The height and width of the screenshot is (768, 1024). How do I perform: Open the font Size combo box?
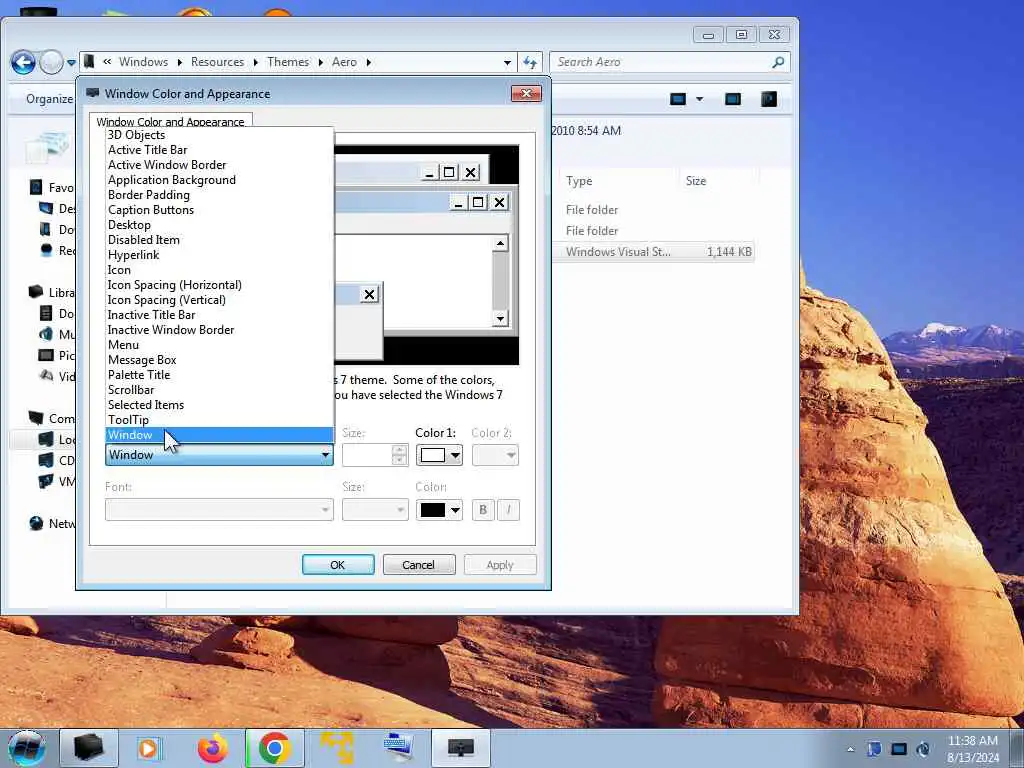(375, 510)
